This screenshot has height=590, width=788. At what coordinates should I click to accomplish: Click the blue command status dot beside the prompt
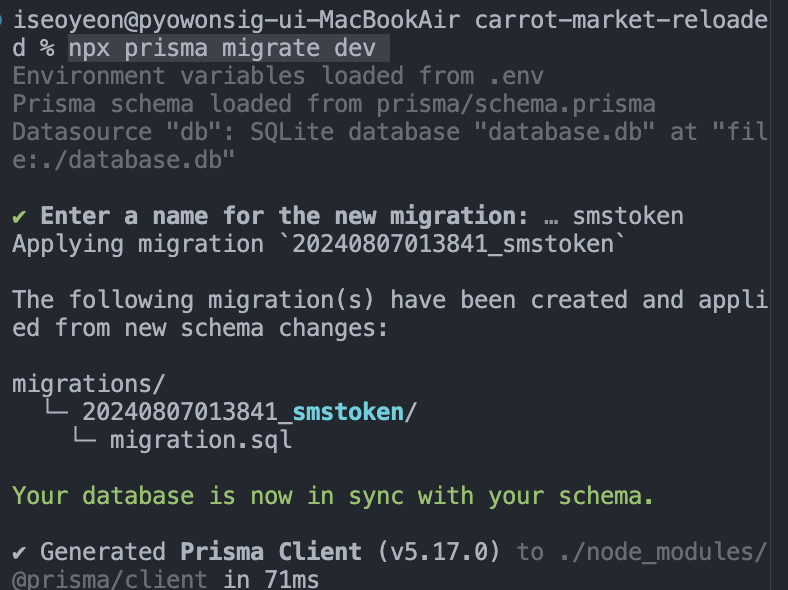[1, 21]
